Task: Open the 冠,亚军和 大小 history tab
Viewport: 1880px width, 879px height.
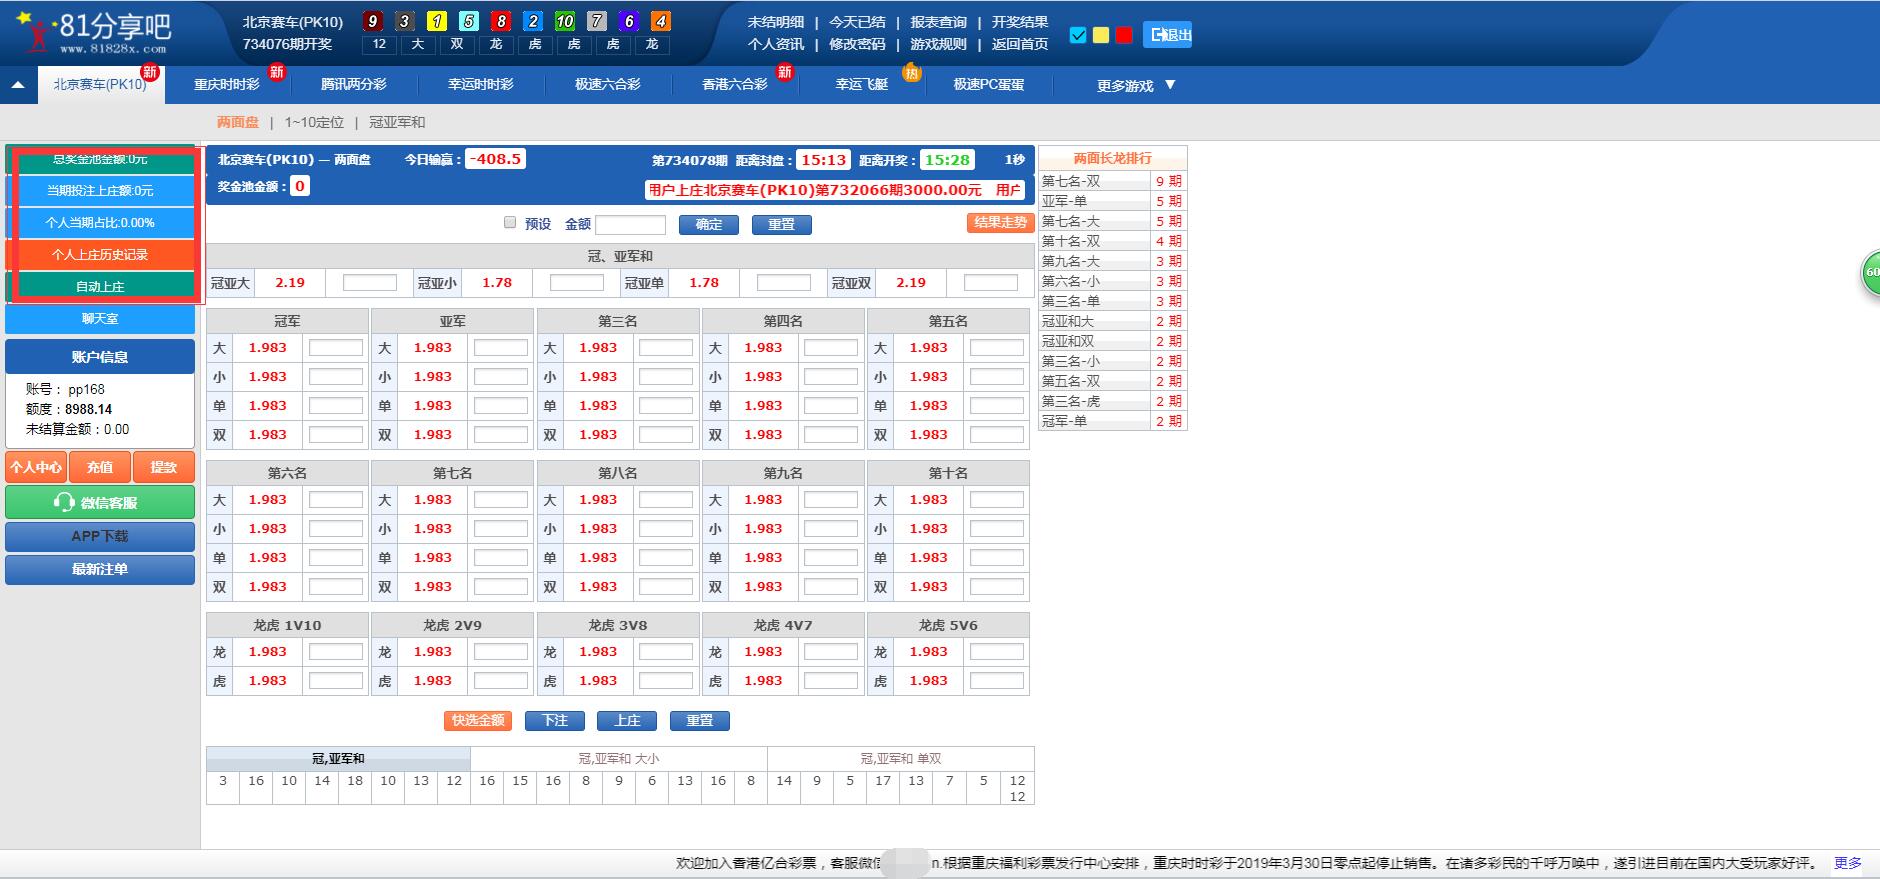Action: click(x=618, y=758)
